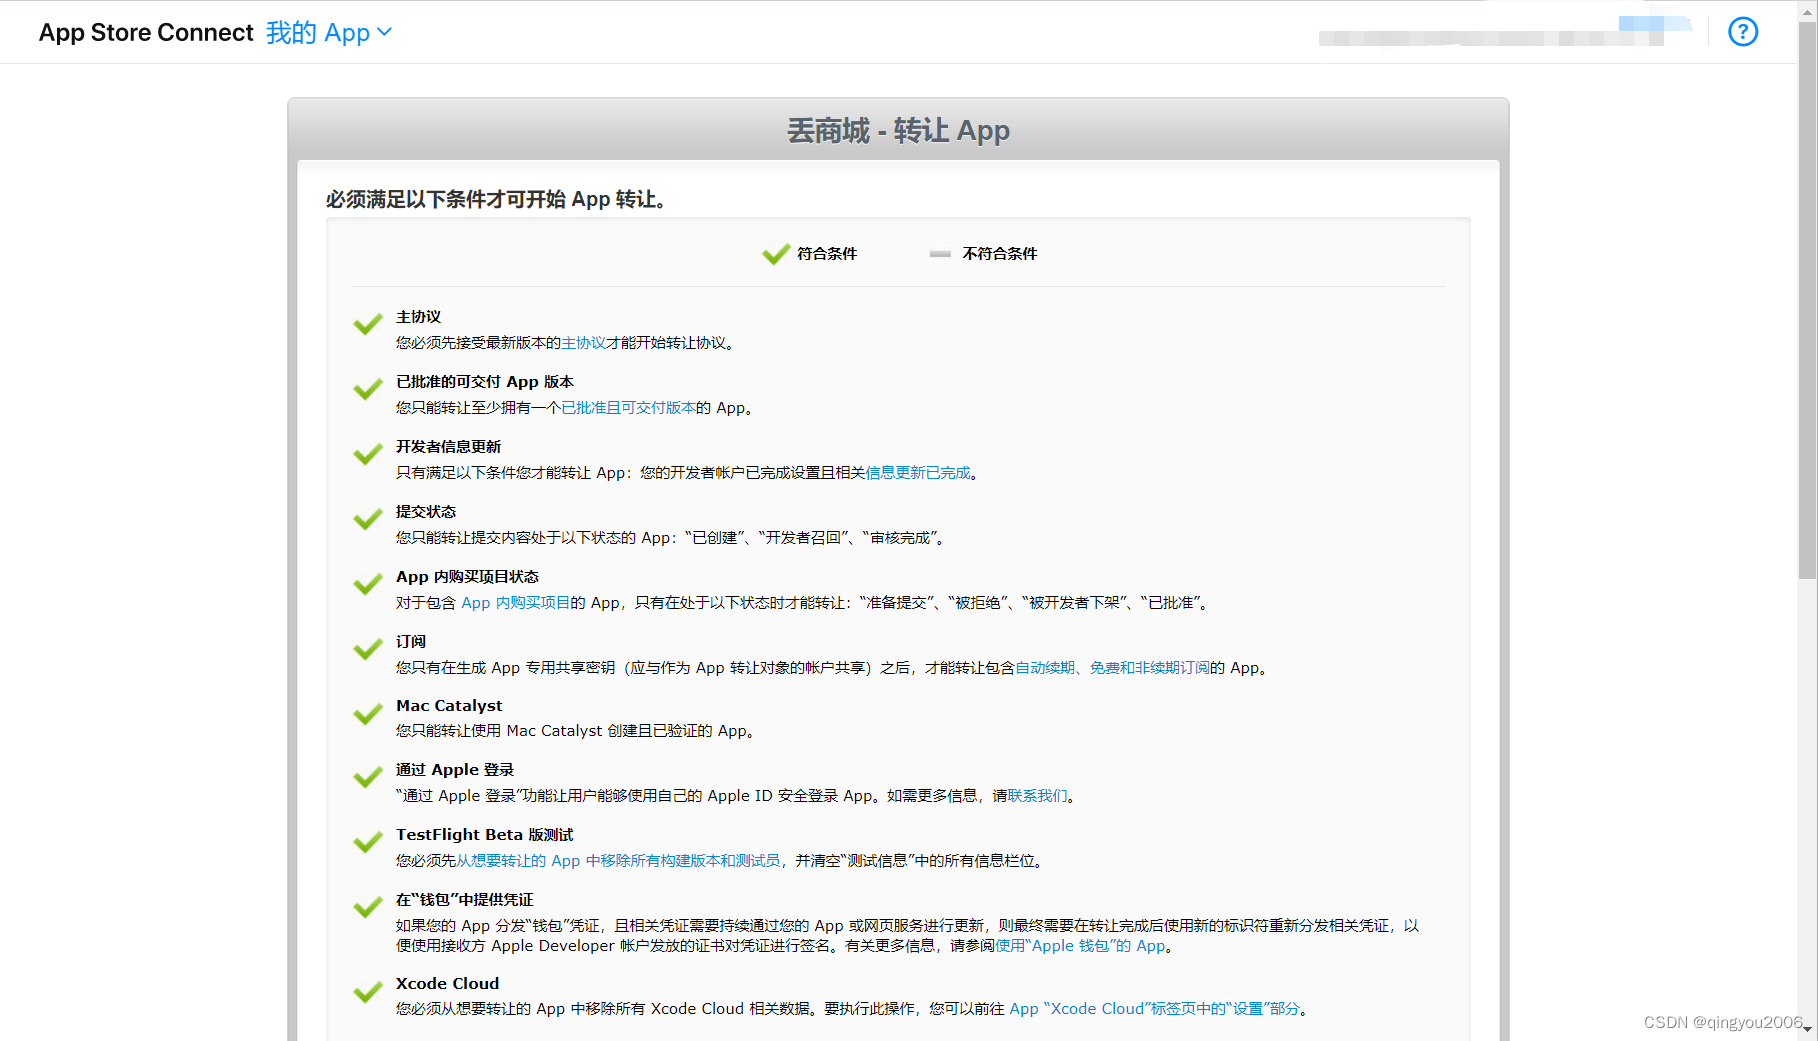Click the Mac Catalyst requirement title
The image size is (1818, 1041).
[449, 706]
